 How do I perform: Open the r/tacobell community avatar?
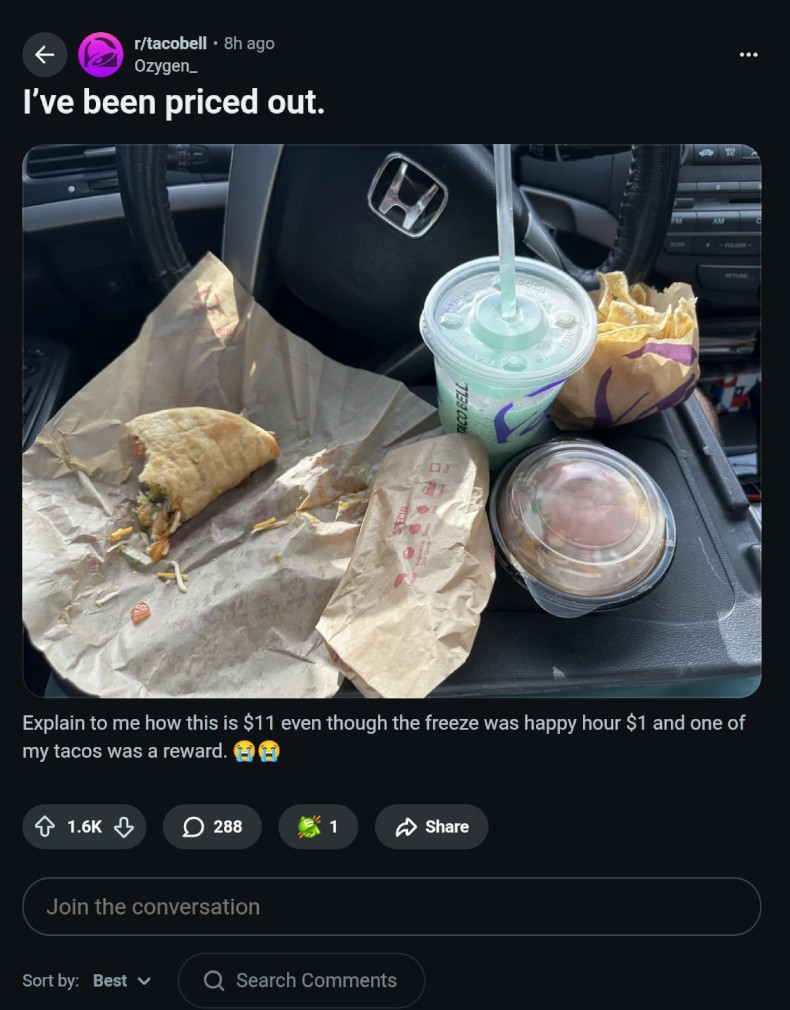(101, 55)
